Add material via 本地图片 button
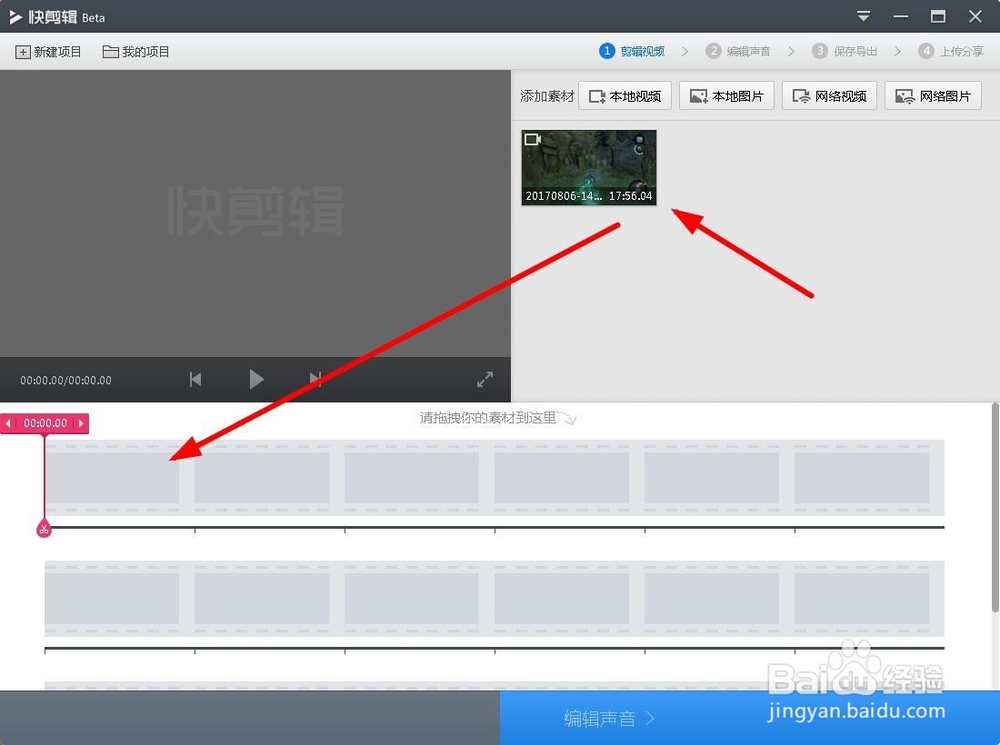 [x=726, y=96]
